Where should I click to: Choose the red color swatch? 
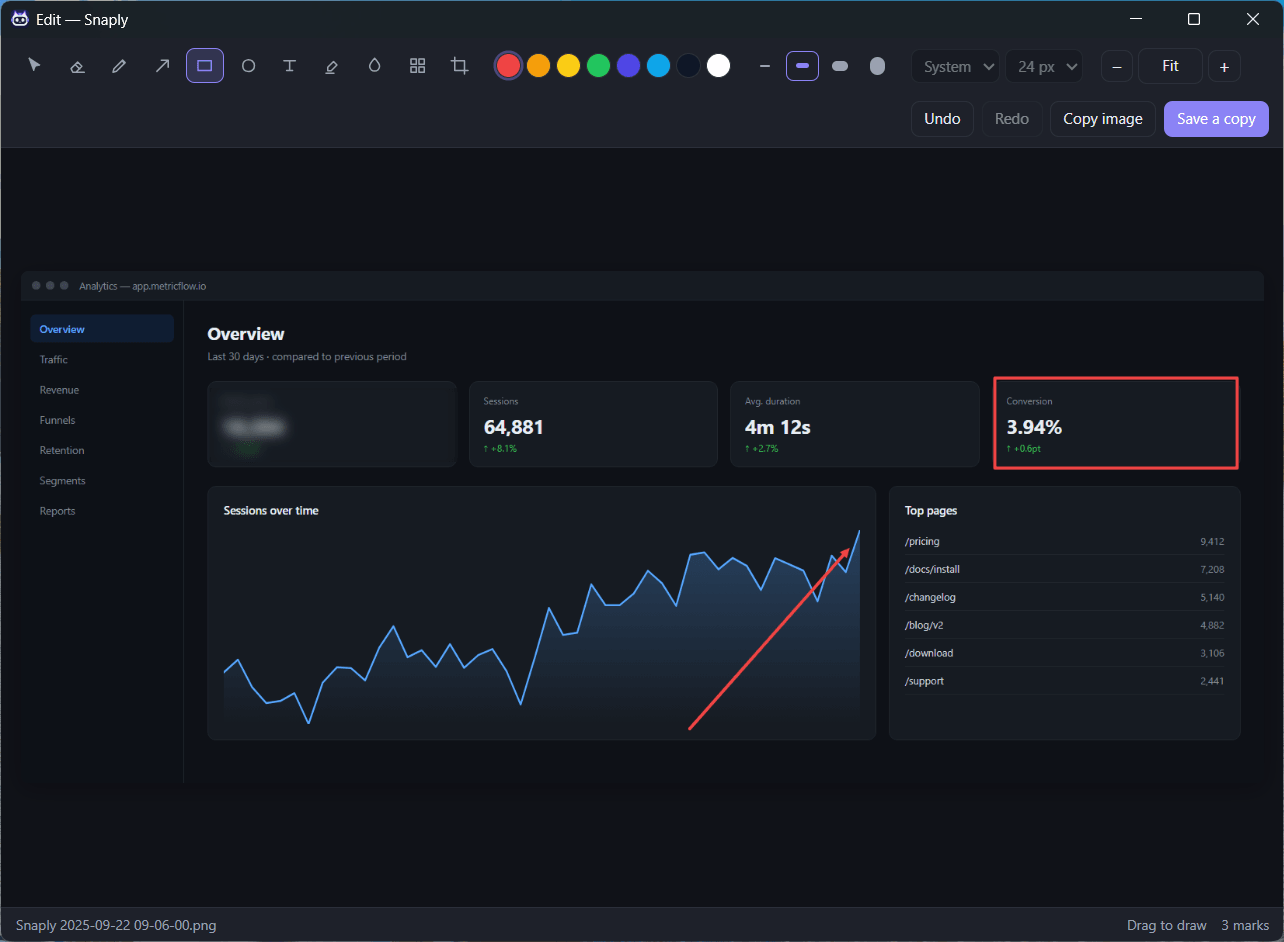508,66
